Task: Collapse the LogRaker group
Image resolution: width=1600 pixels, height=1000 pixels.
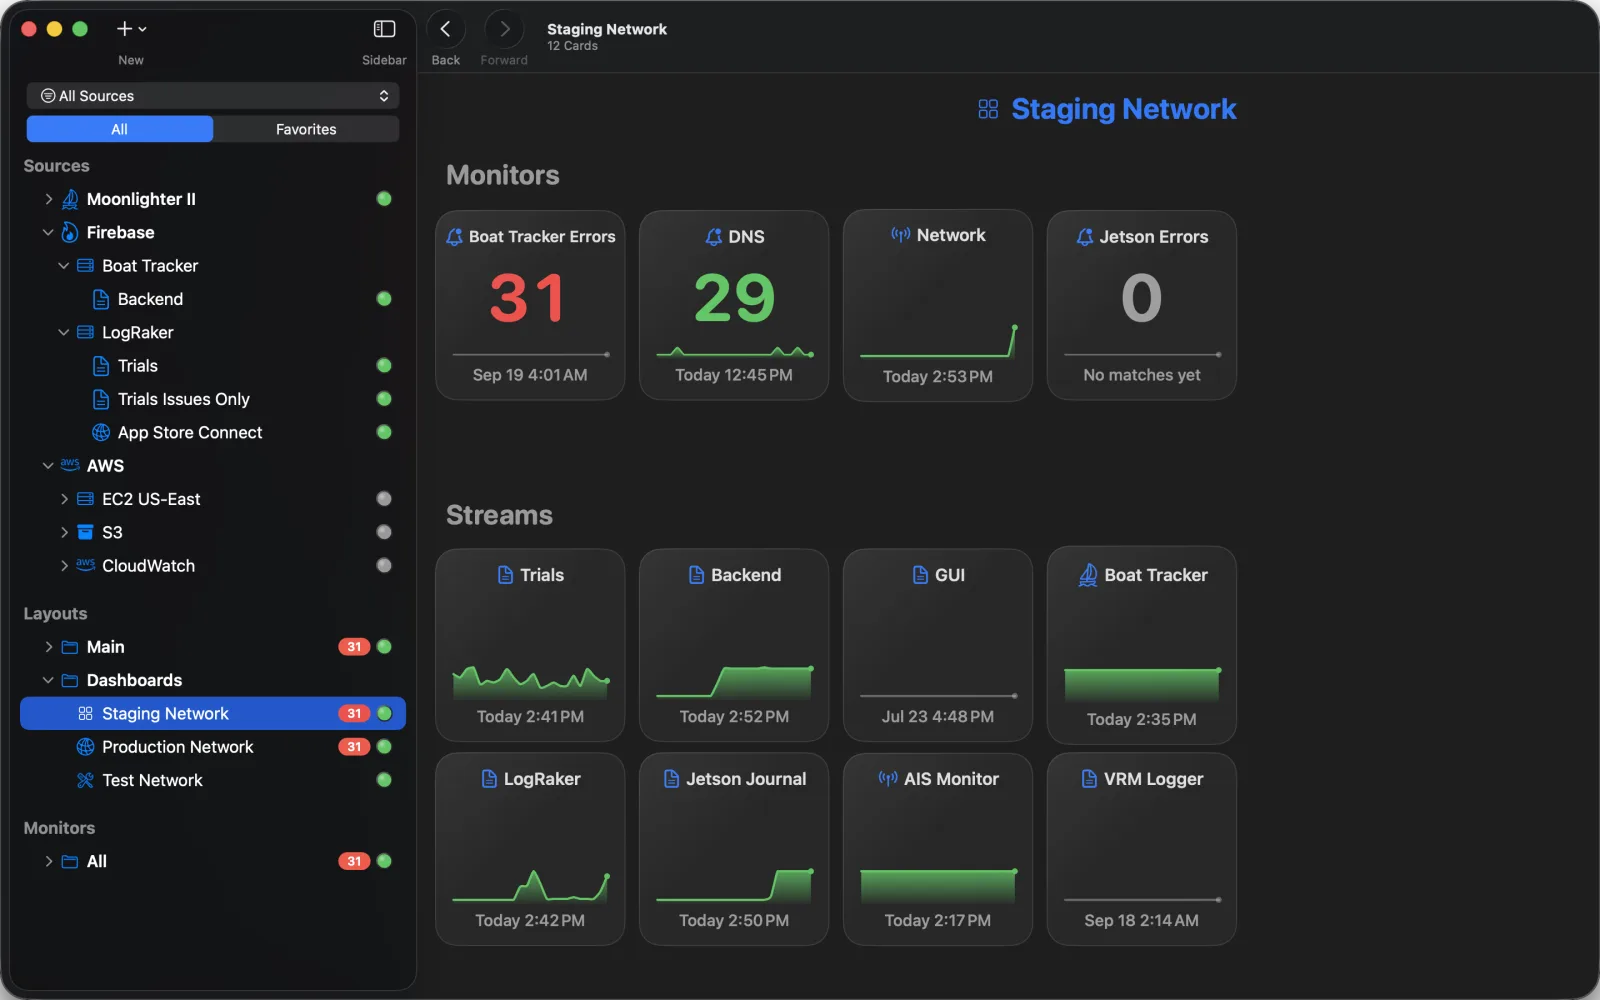Action: [64, 332]
